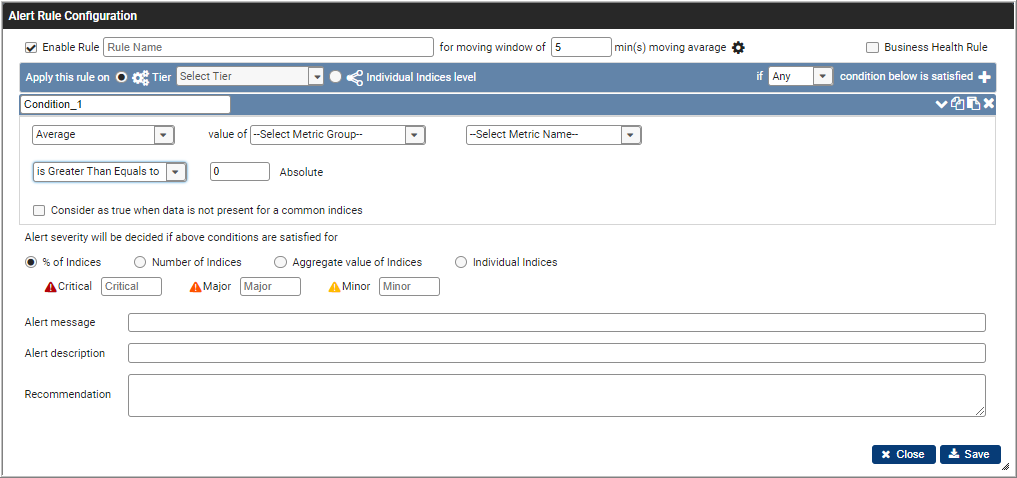Screen dimensions: 1017x478
Task: Copy Condition_1 using the copy icon
Action: 957,104
